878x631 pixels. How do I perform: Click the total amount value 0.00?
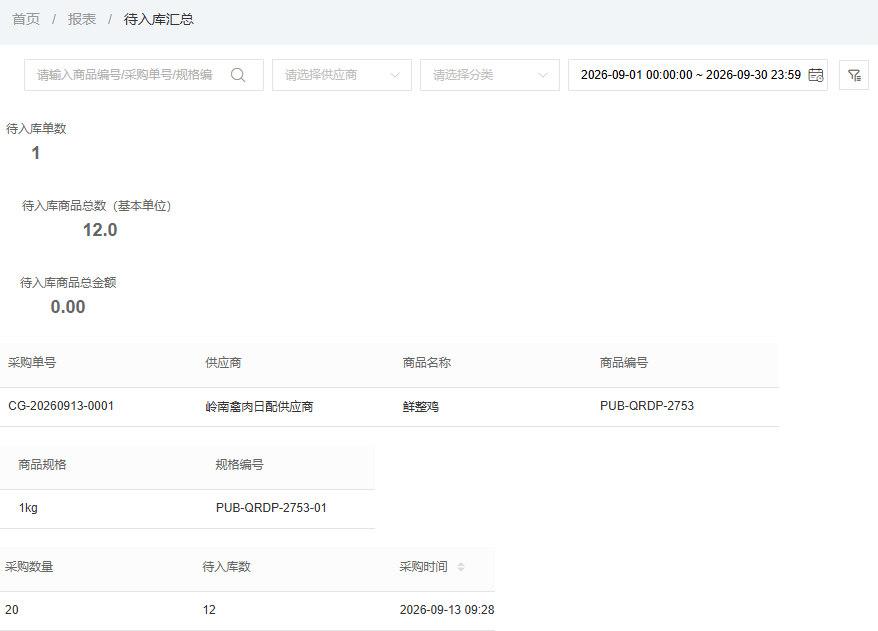pos(68,307)
